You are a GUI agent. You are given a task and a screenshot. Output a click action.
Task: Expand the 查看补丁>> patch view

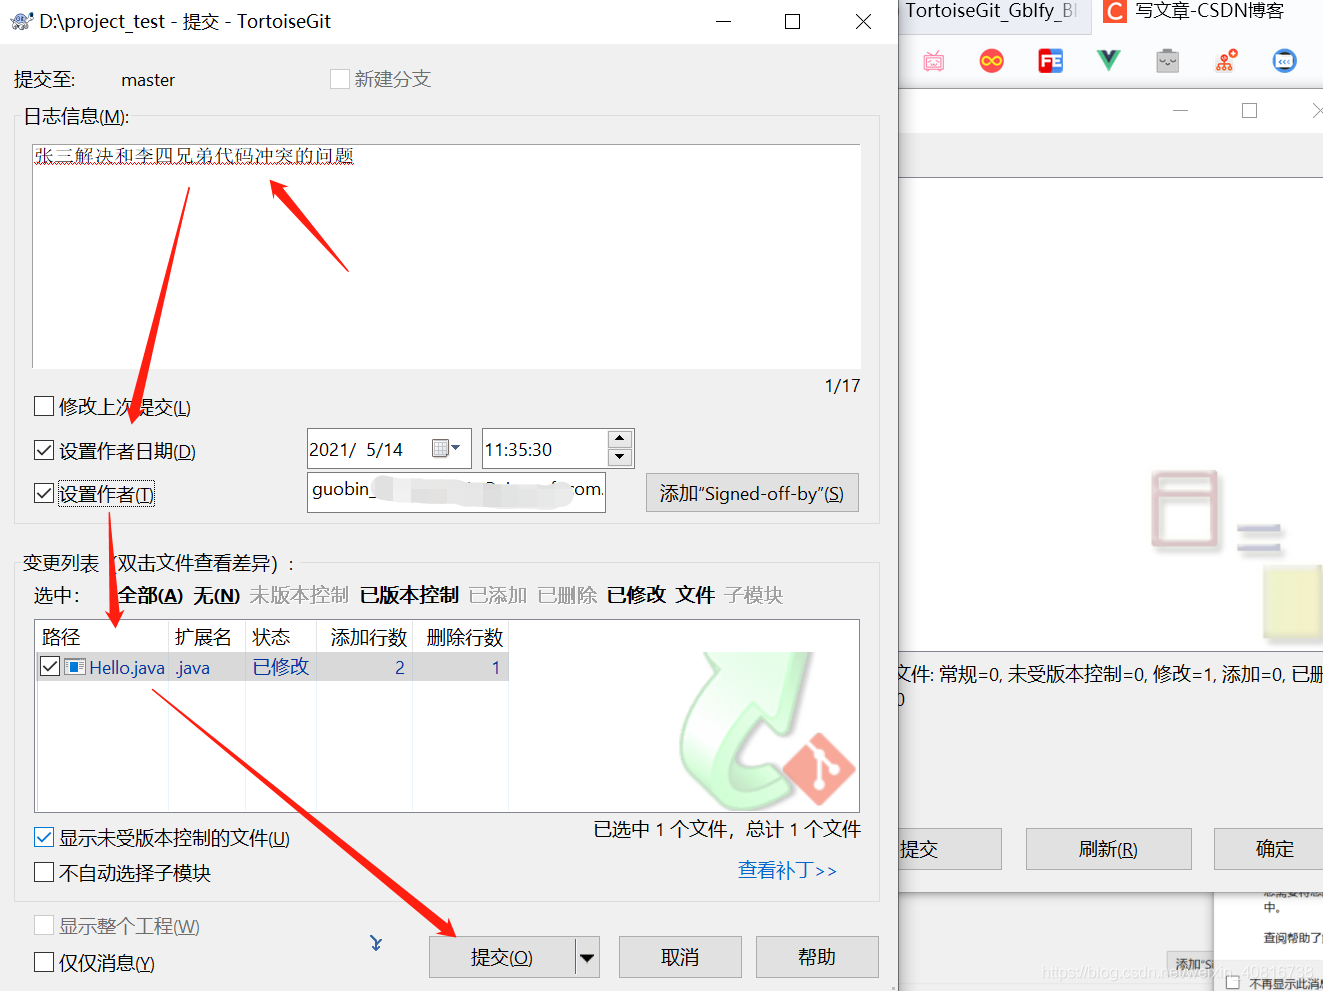788,870
